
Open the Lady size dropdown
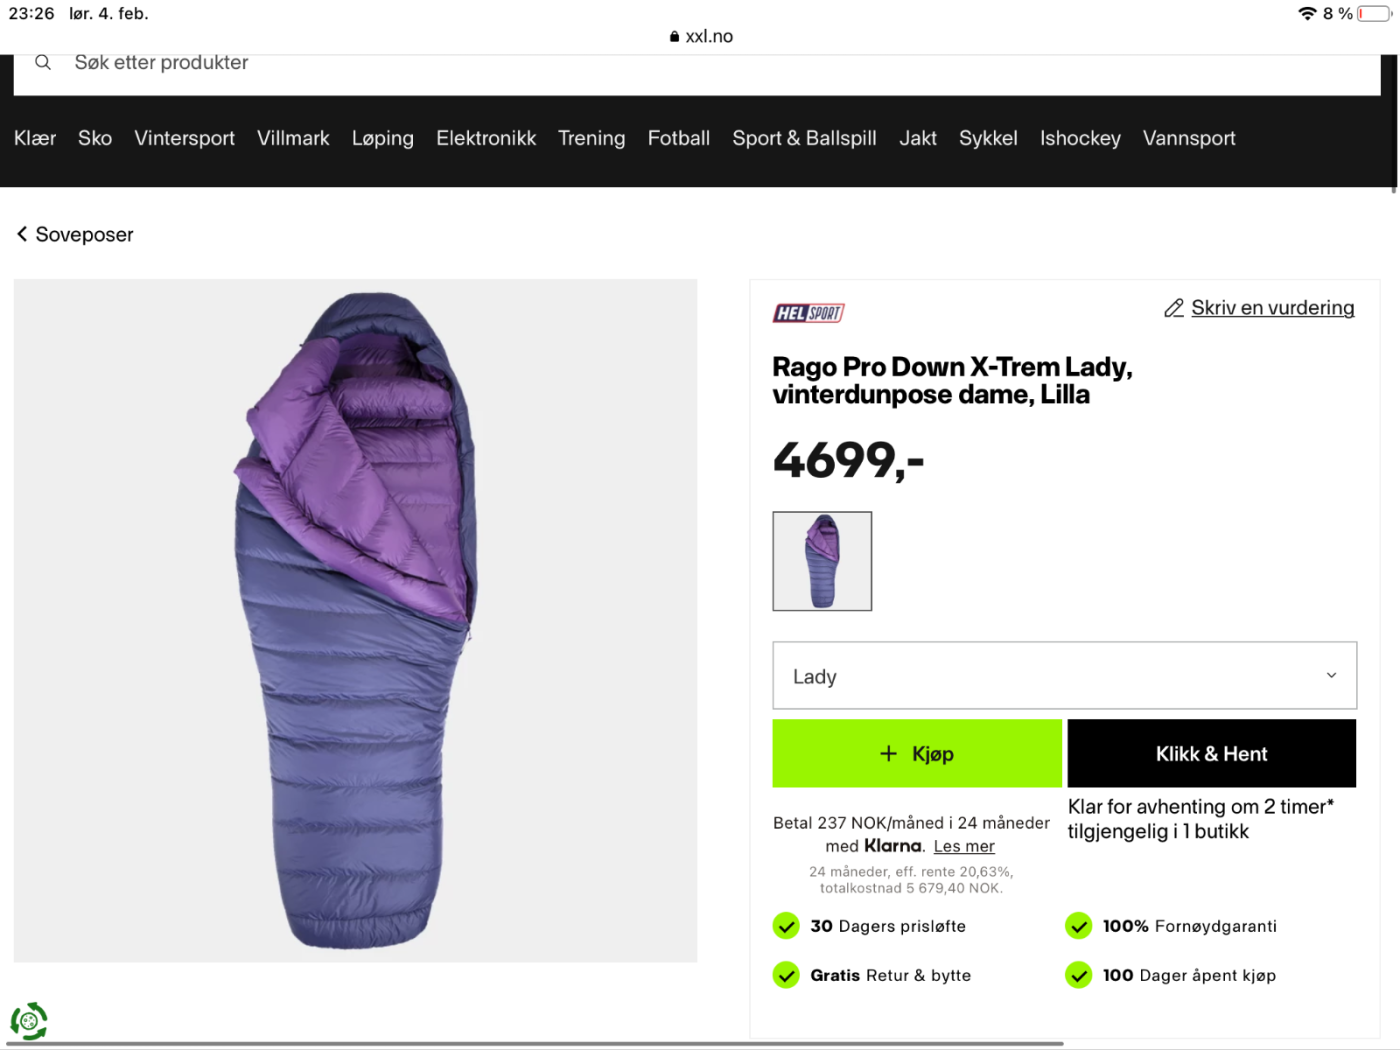coord(1064,676)
